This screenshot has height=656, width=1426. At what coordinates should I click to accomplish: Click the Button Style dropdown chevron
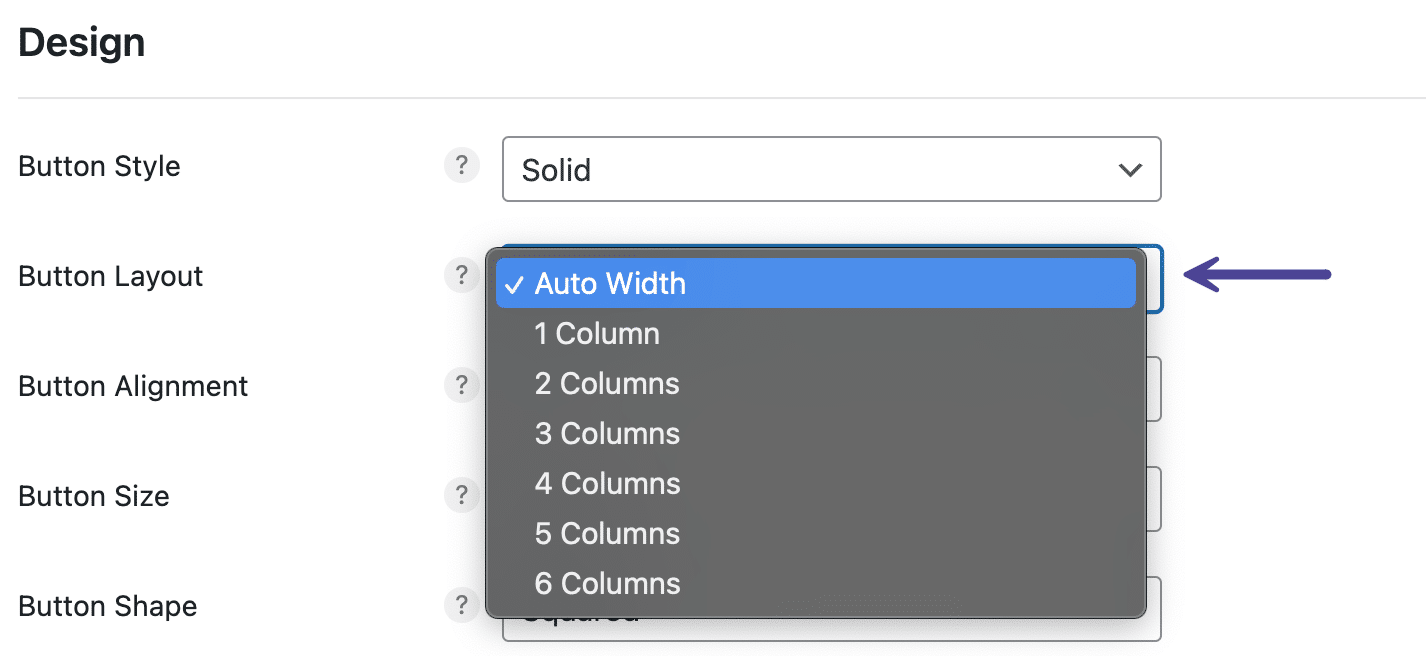click(x=1130, y=170)
